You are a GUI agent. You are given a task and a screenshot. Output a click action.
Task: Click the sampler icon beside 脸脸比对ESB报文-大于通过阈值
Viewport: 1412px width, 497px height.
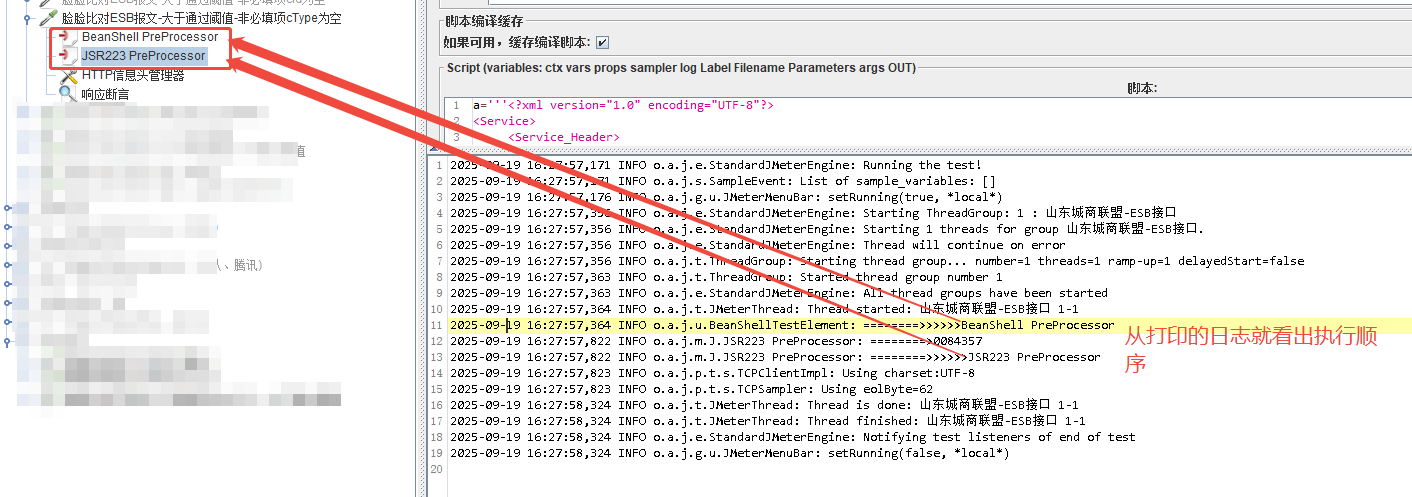[x=48, y=18]
